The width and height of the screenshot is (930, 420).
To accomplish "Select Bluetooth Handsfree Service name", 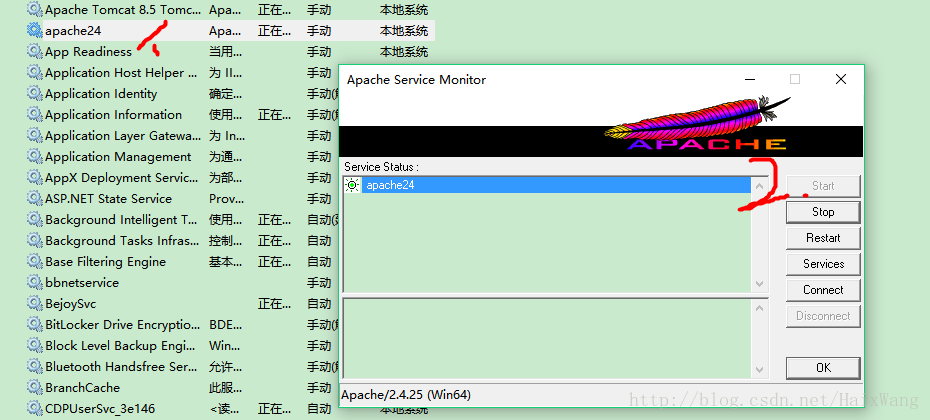I will click(121, 367).
